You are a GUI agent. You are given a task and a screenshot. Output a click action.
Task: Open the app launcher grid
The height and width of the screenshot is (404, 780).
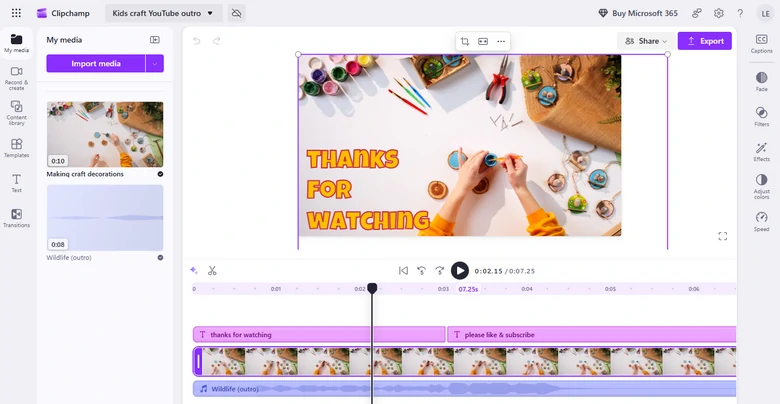(16, 13)
